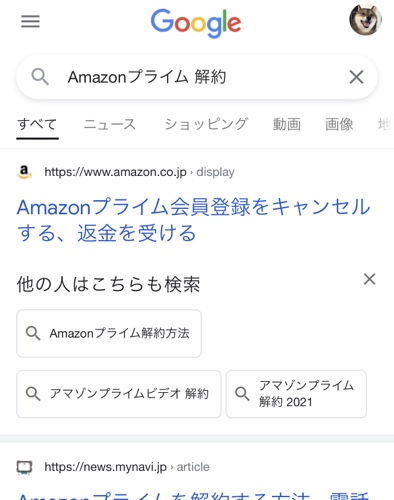Open the Shiba dog profile avatar
The image size is (394, 500).
[366, 19]
